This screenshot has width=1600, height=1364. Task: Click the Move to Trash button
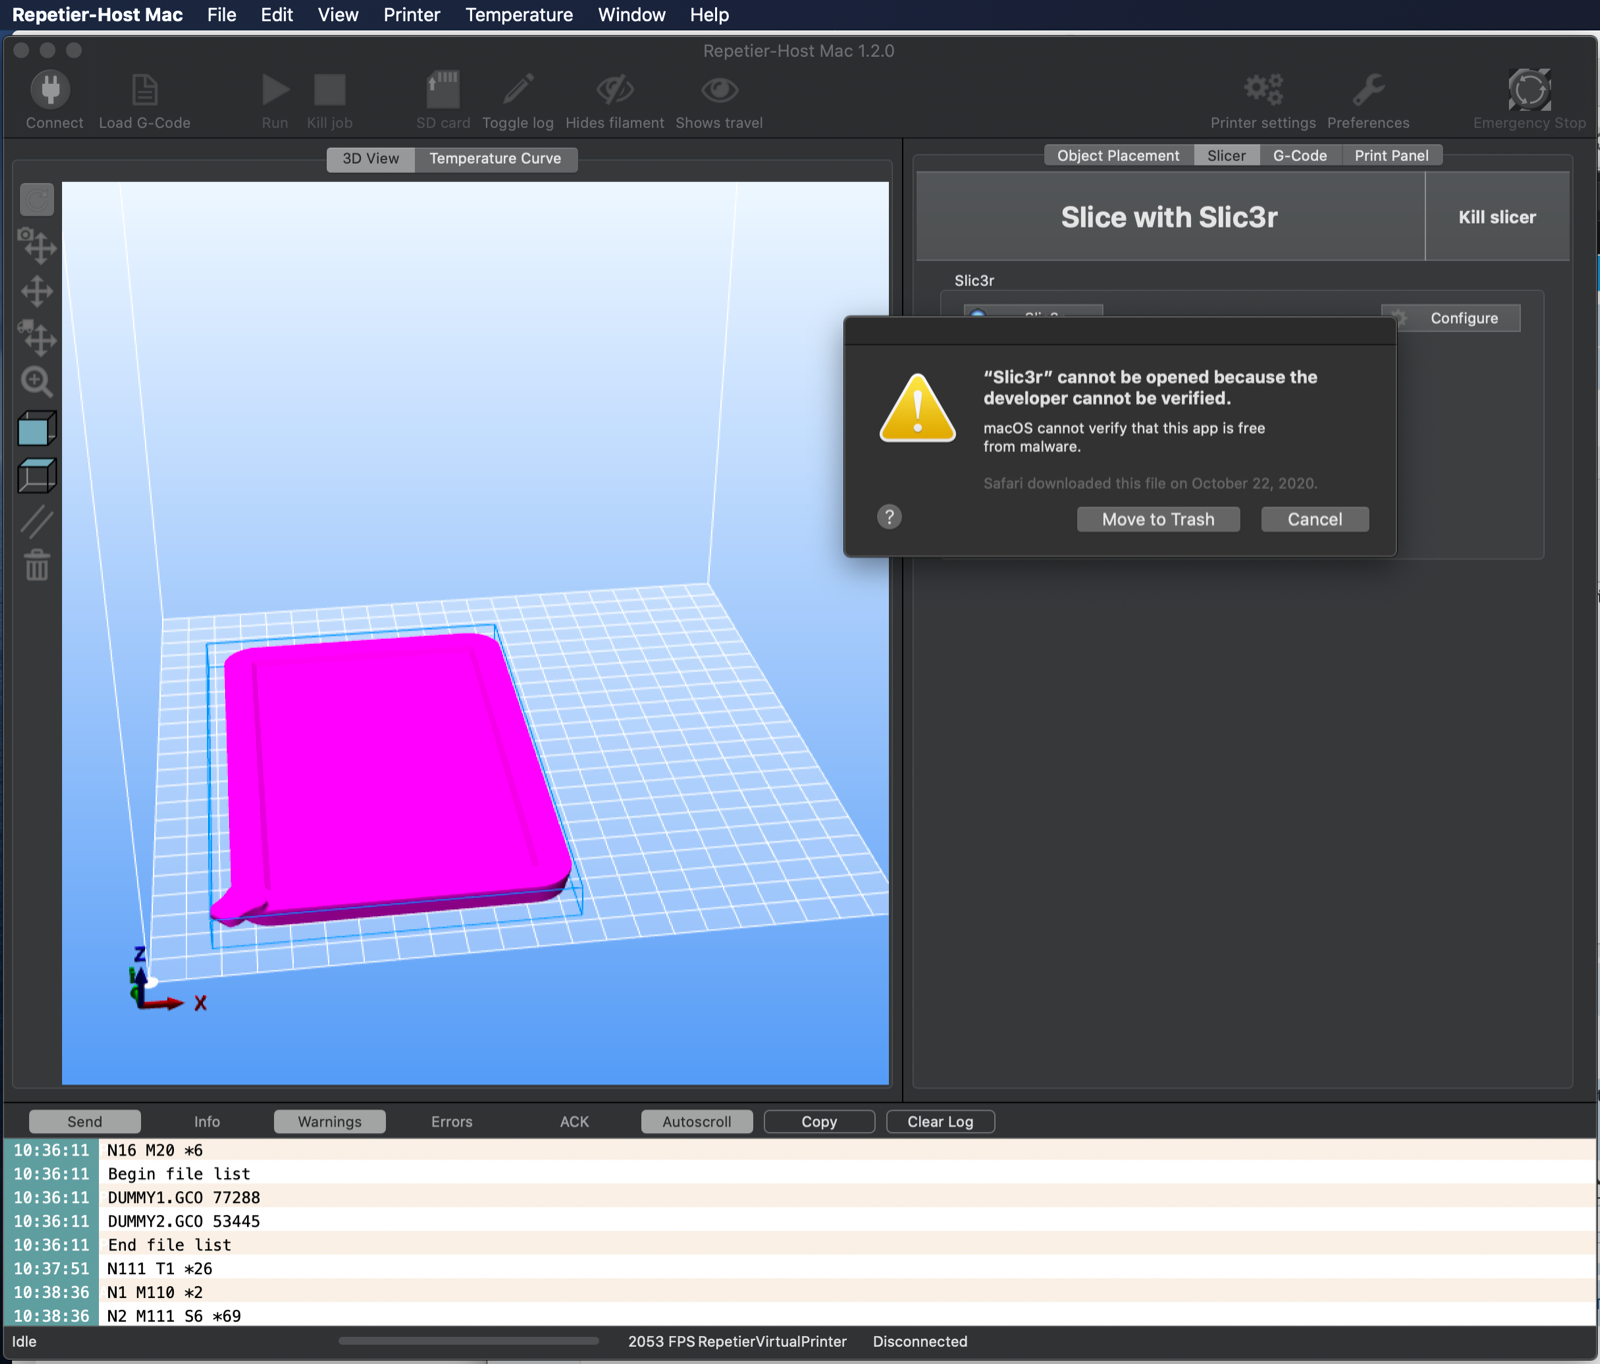point(1158,519)
